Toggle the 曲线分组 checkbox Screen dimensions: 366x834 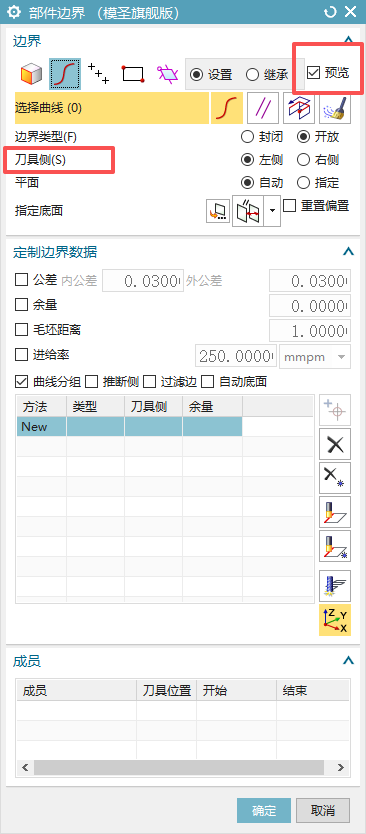click(21, 381)
